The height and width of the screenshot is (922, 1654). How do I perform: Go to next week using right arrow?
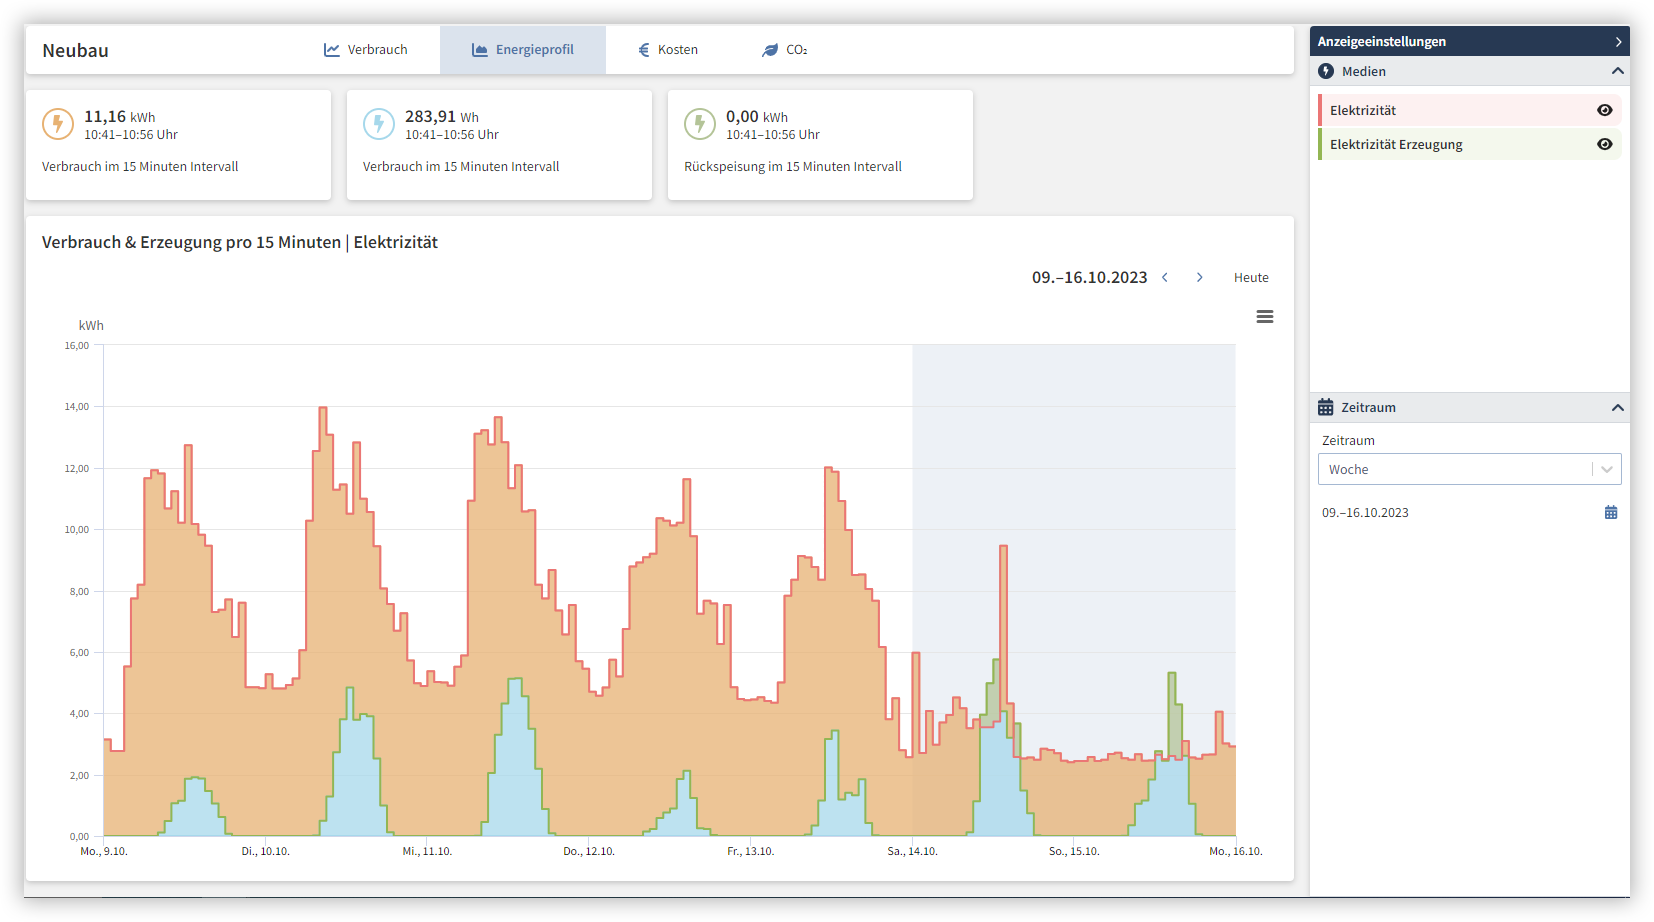[1200, 278]
